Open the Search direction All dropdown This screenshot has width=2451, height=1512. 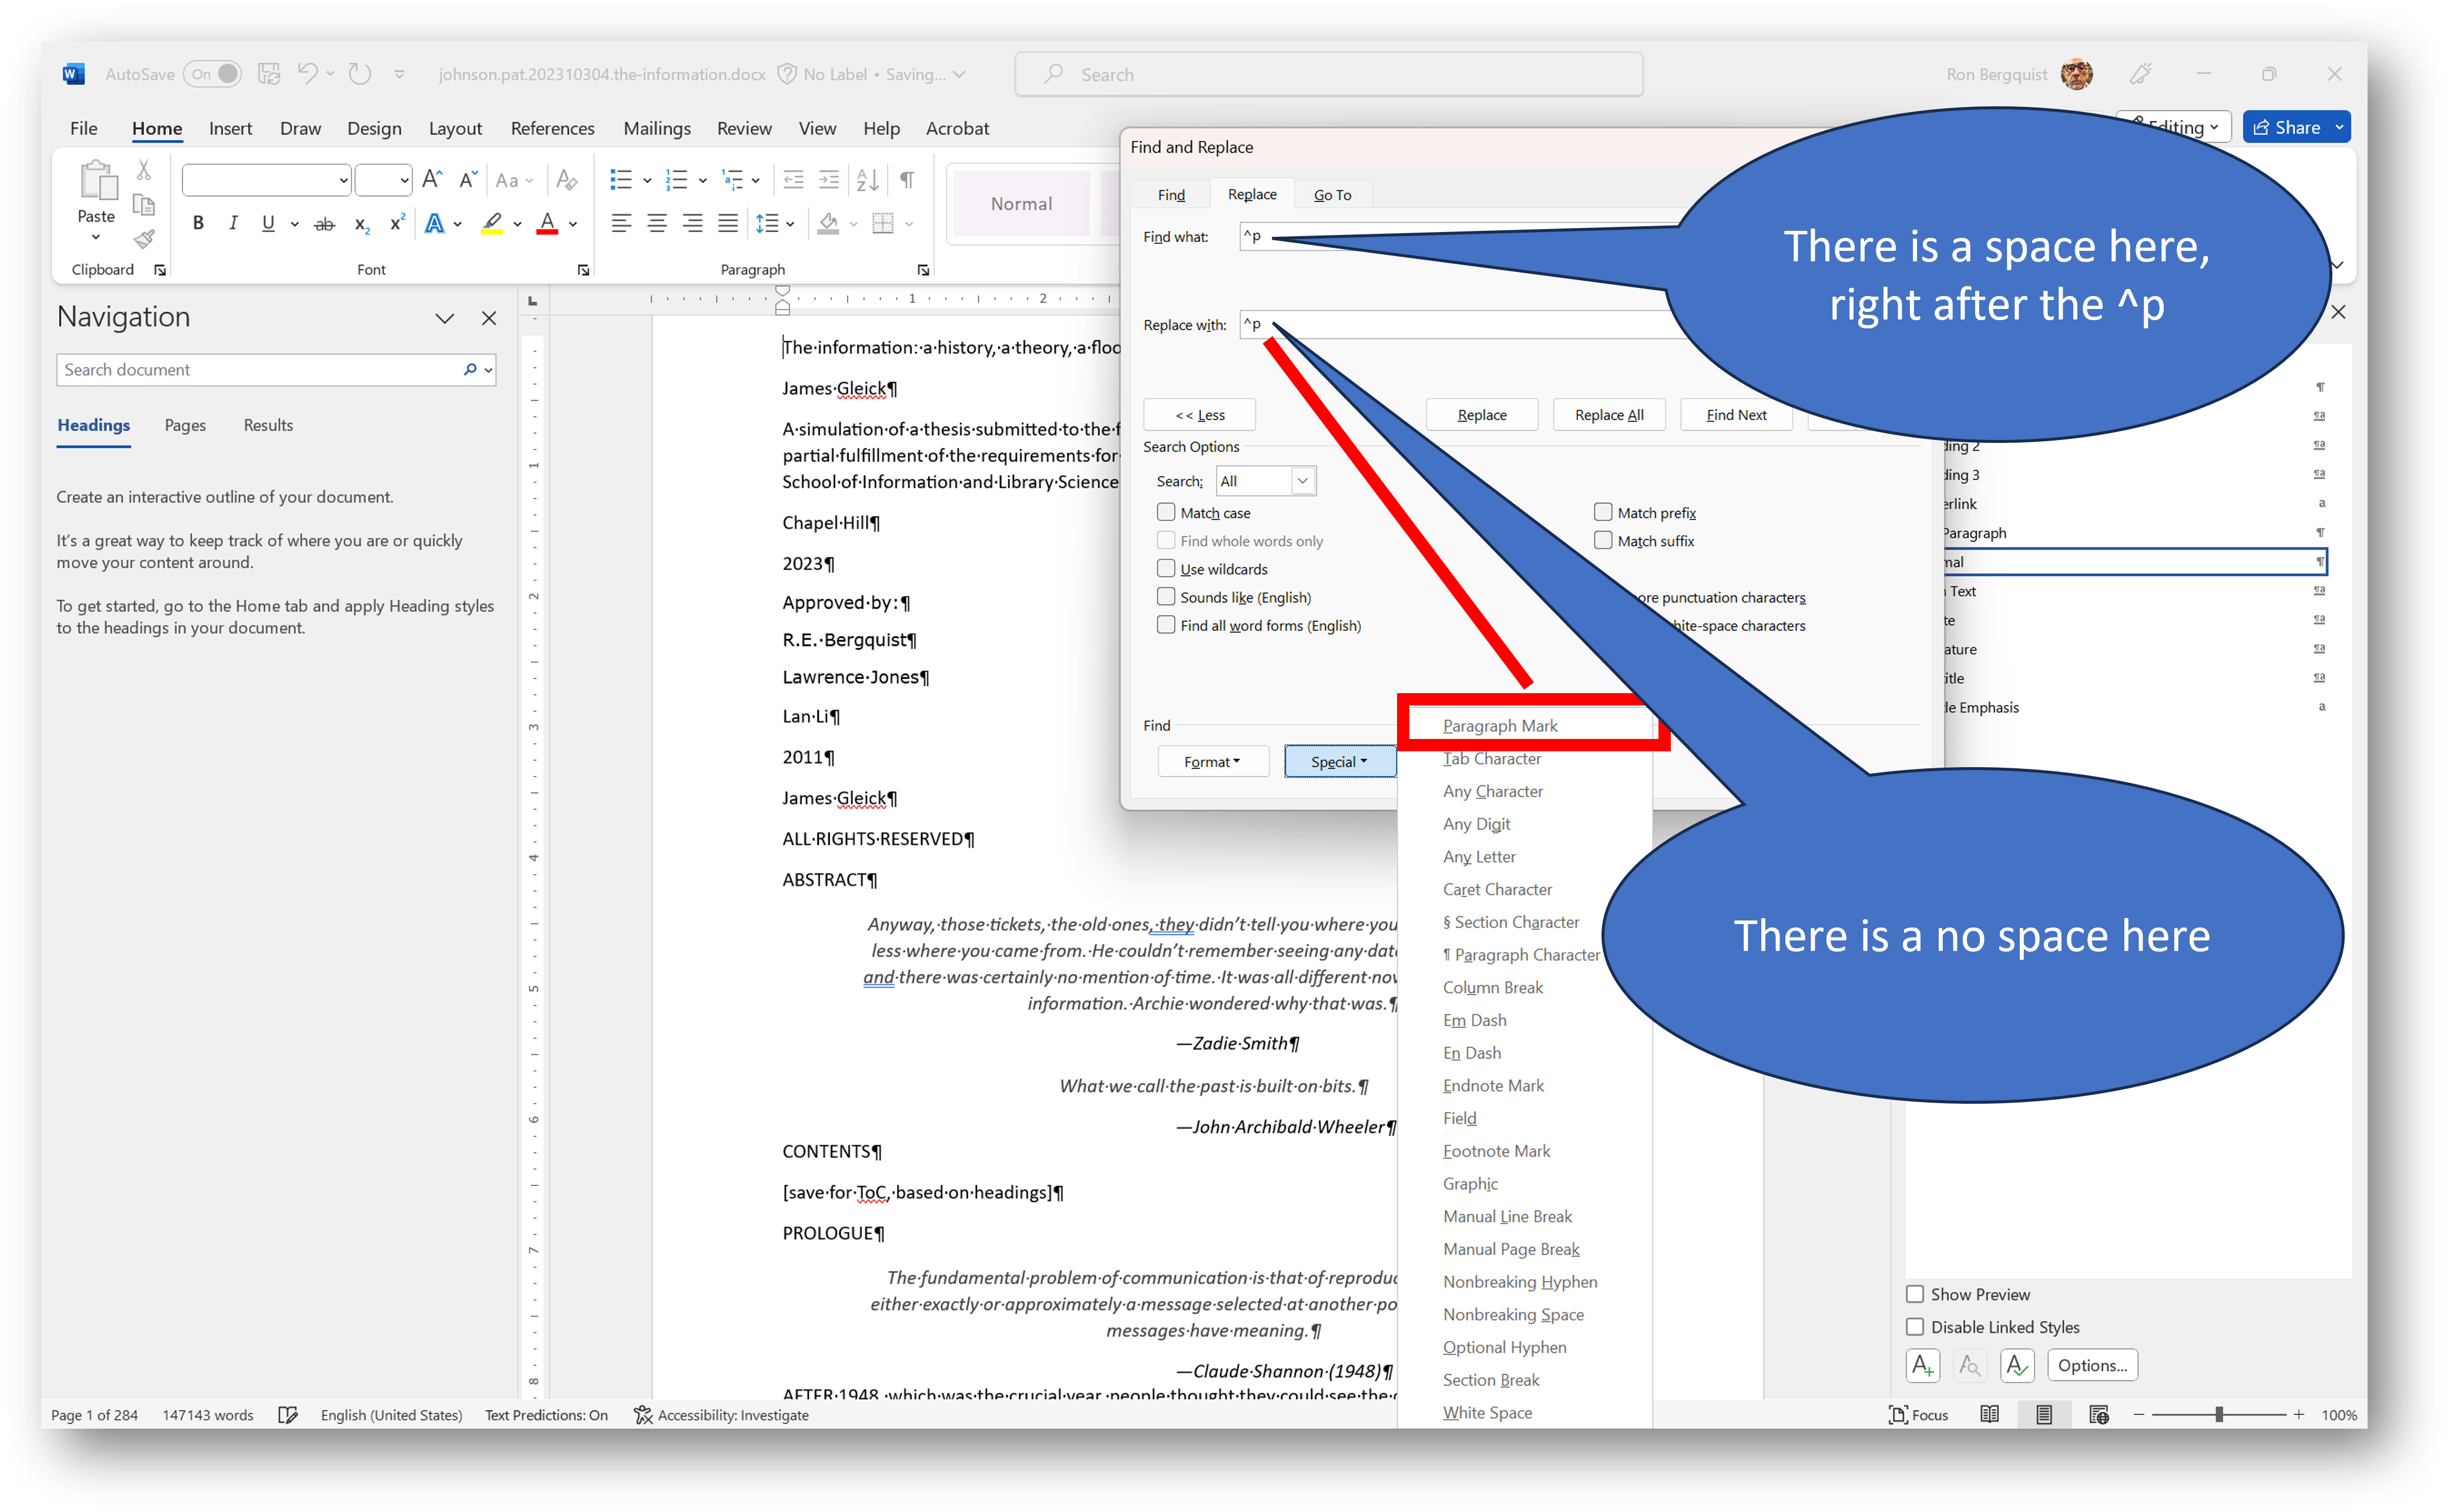pyautogui.click(x=1265, y=481)
